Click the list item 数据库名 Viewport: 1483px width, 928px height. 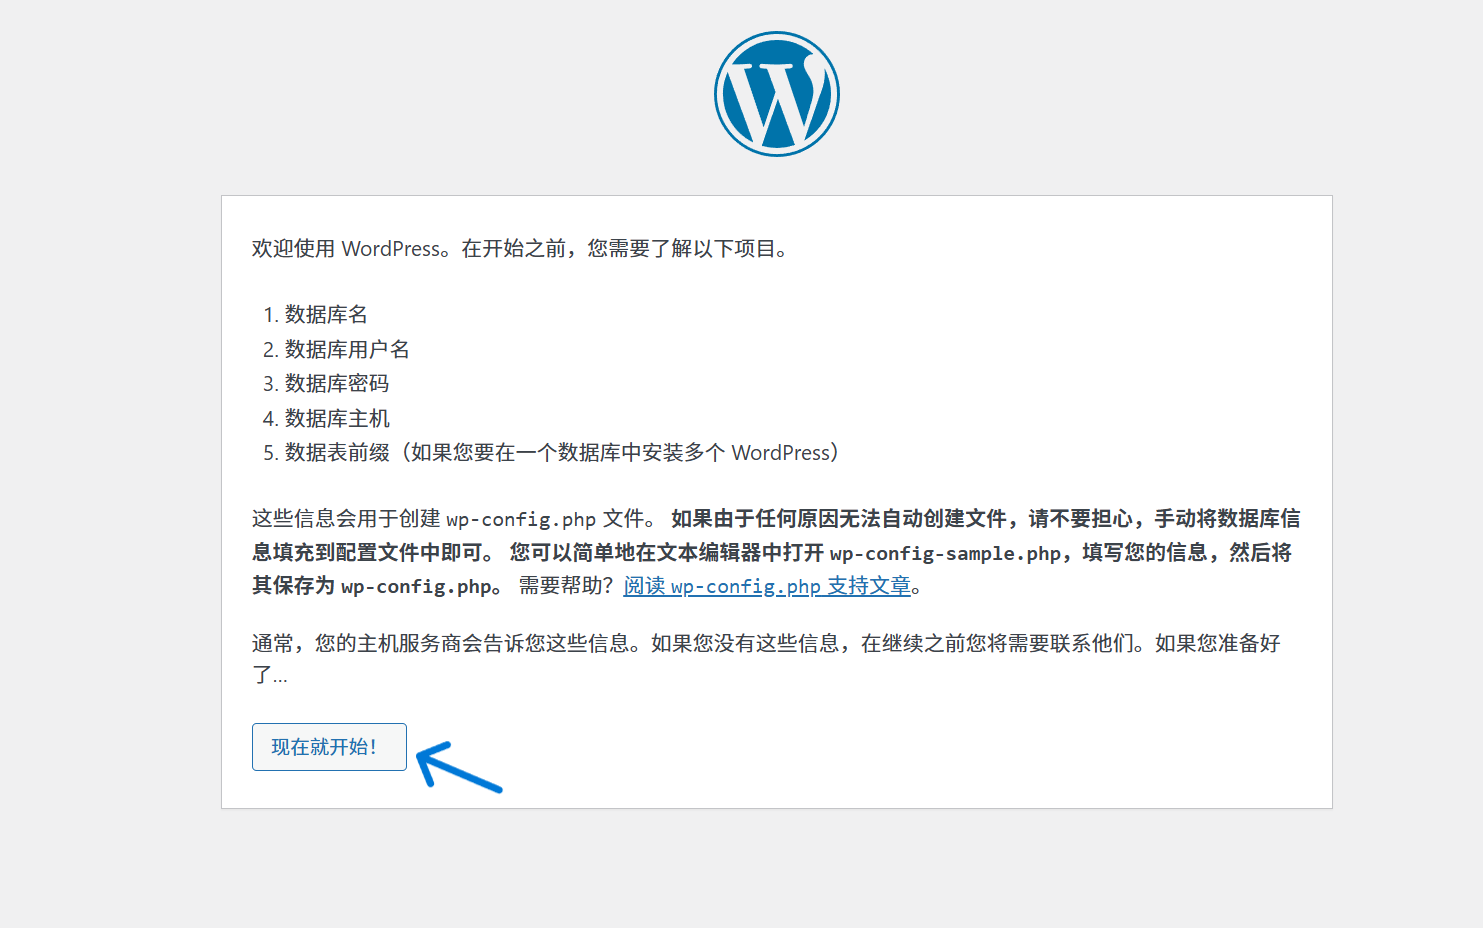click(326, 315)
